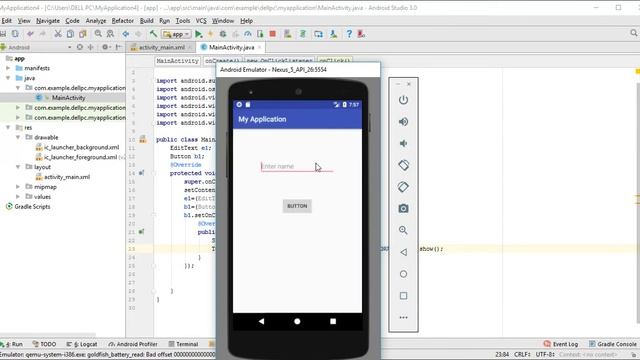This screenshot has height=360, width=640.
Task: Click the emulator sidebar overview square
Action: 403,296
